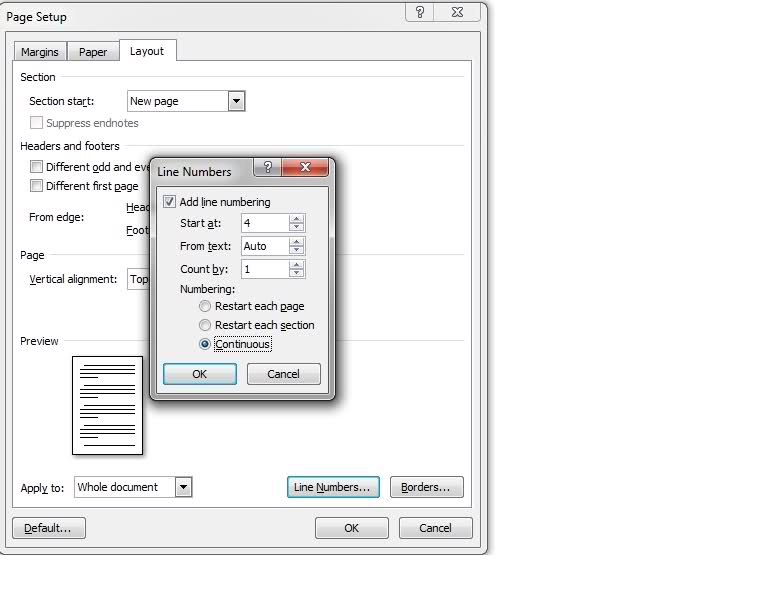The image size is (768, 614).
Task: Switch to the Margins tab
Action: click(x=40, y=52)
